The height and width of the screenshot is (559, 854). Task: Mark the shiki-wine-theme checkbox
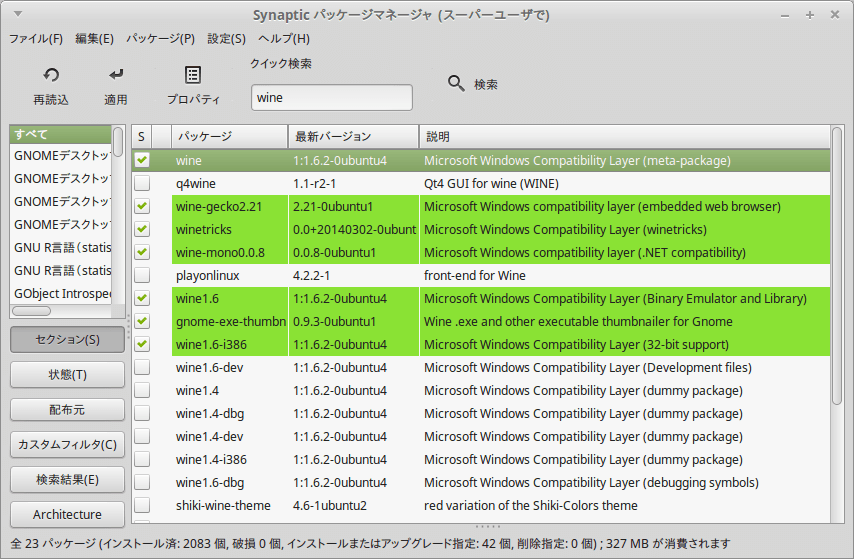click(142, 505)
